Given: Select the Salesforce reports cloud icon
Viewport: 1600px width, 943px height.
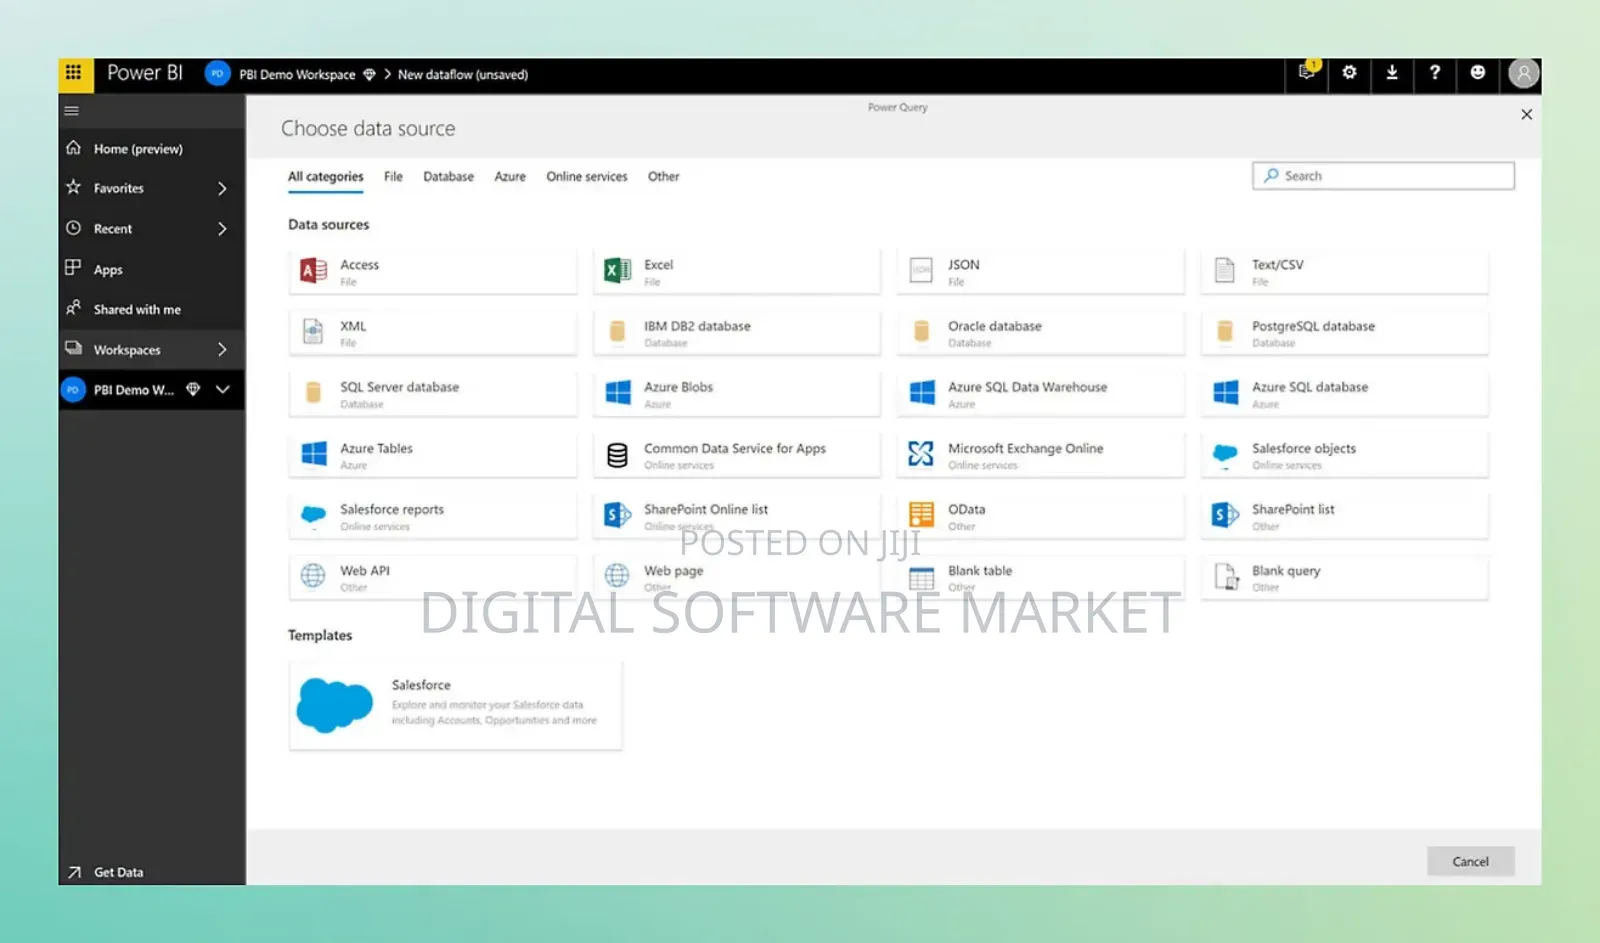Looking at the screenshot, I should pos(314,515).
